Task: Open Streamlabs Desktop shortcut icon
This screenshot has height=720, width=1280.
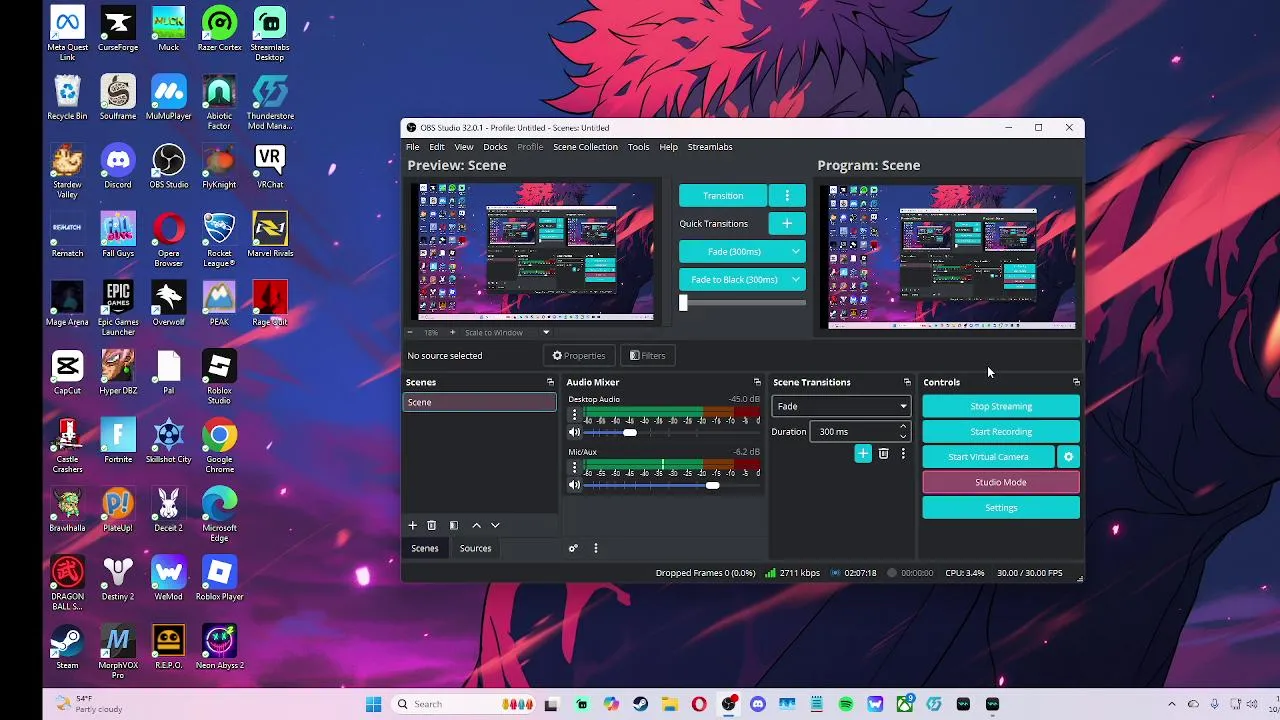Action: click(269, 33)
